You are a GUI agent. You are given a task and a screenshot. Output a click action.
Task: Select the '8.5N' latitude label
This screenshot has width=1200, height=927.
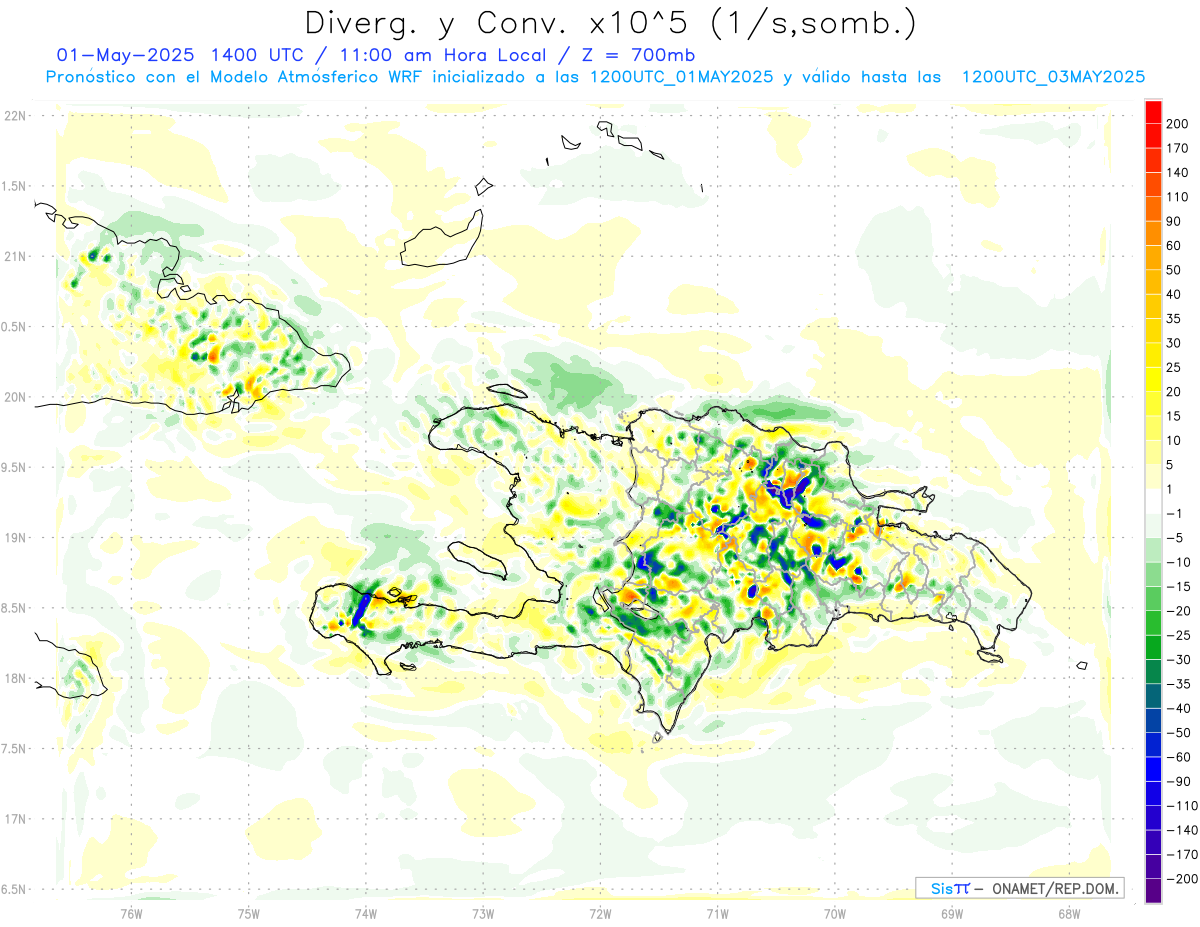pos(14,608)
